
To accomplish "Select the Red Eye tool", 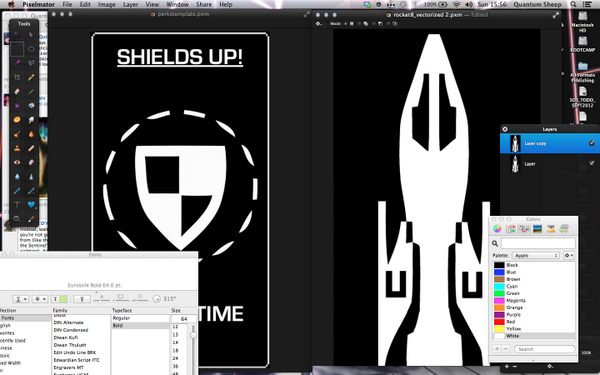I will [x=17, y=162].
